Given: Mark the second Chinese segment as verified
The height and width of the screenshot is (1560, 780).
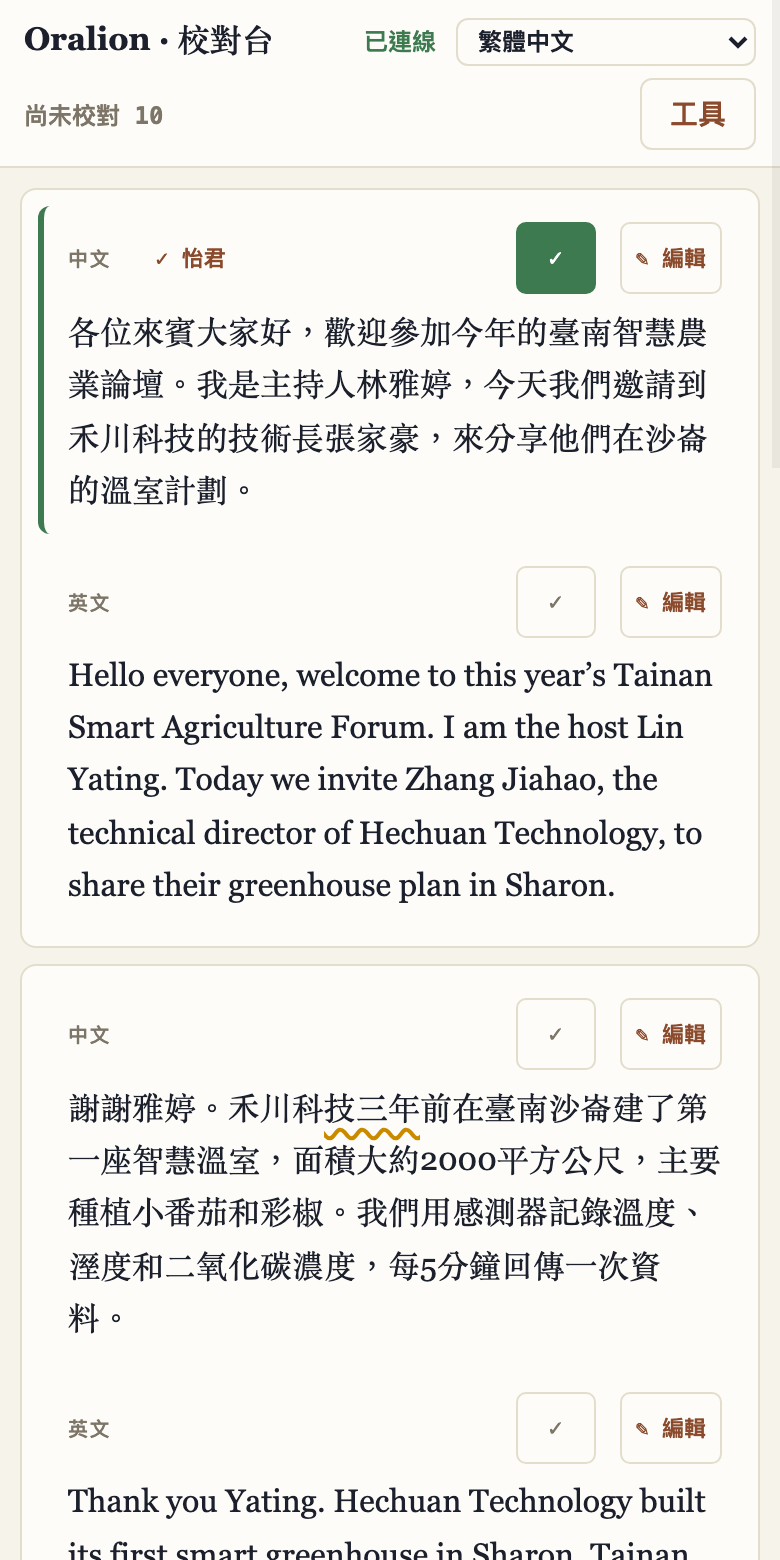Looking at the screenshot, I should pyautogui.click(x=556, y=1034).
